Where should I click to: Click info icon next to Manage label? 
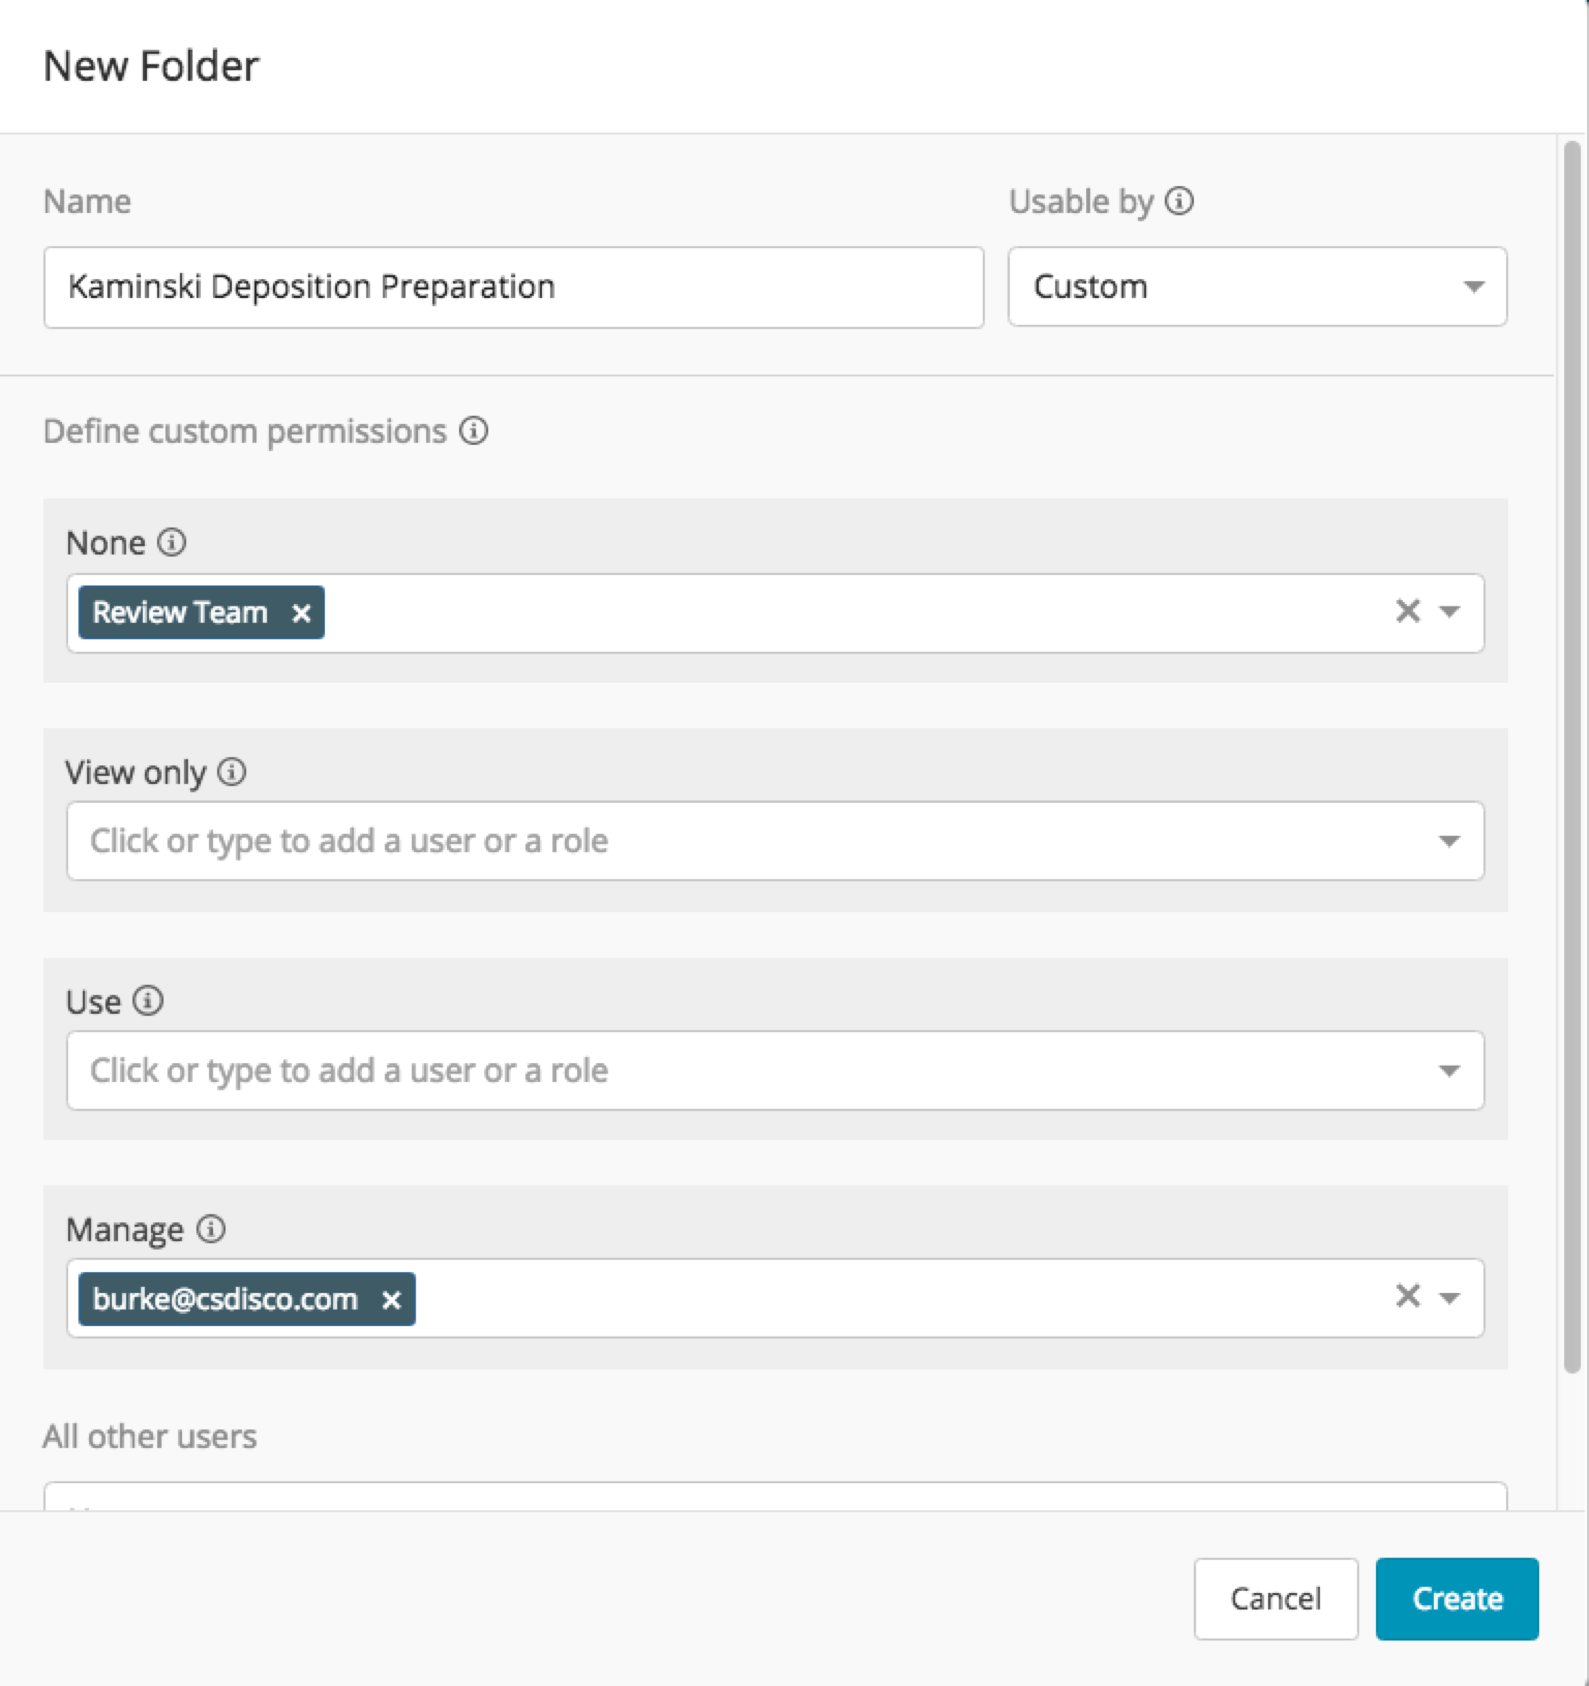[x=211, y=1229]
